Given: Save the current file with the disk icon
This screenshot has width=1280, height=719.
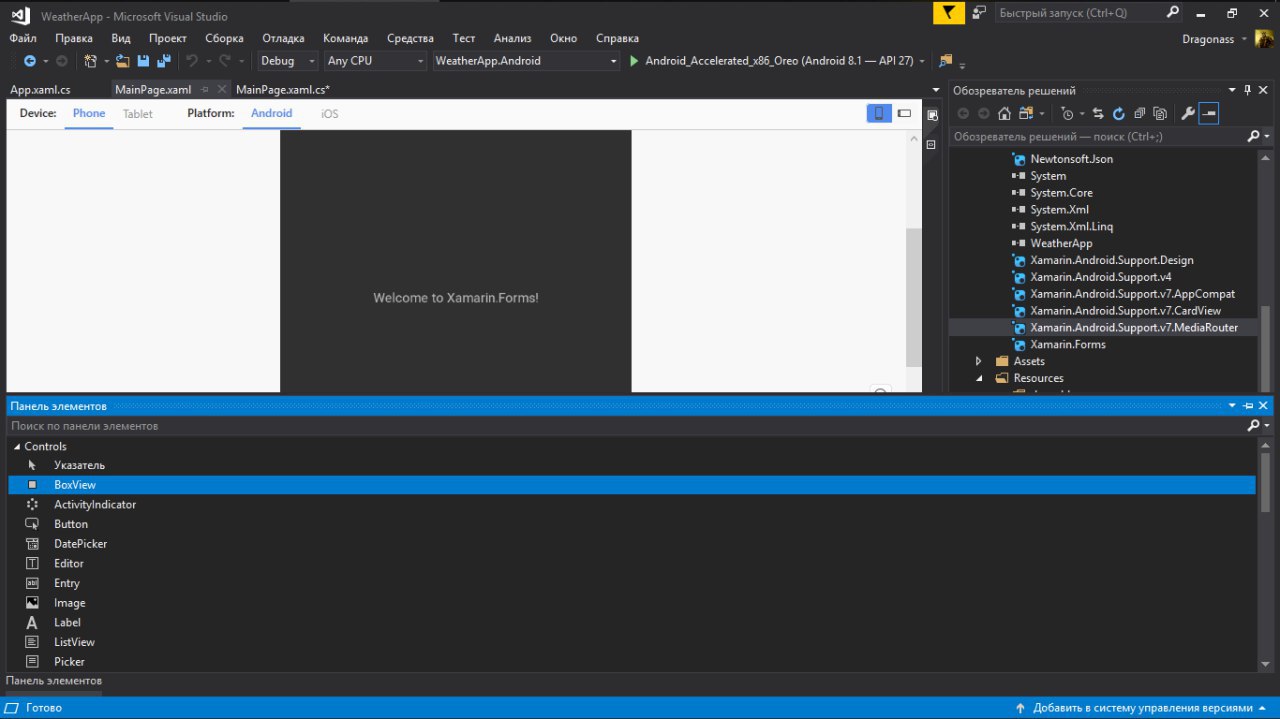Looking at the screenshot, I should [143, 61].
